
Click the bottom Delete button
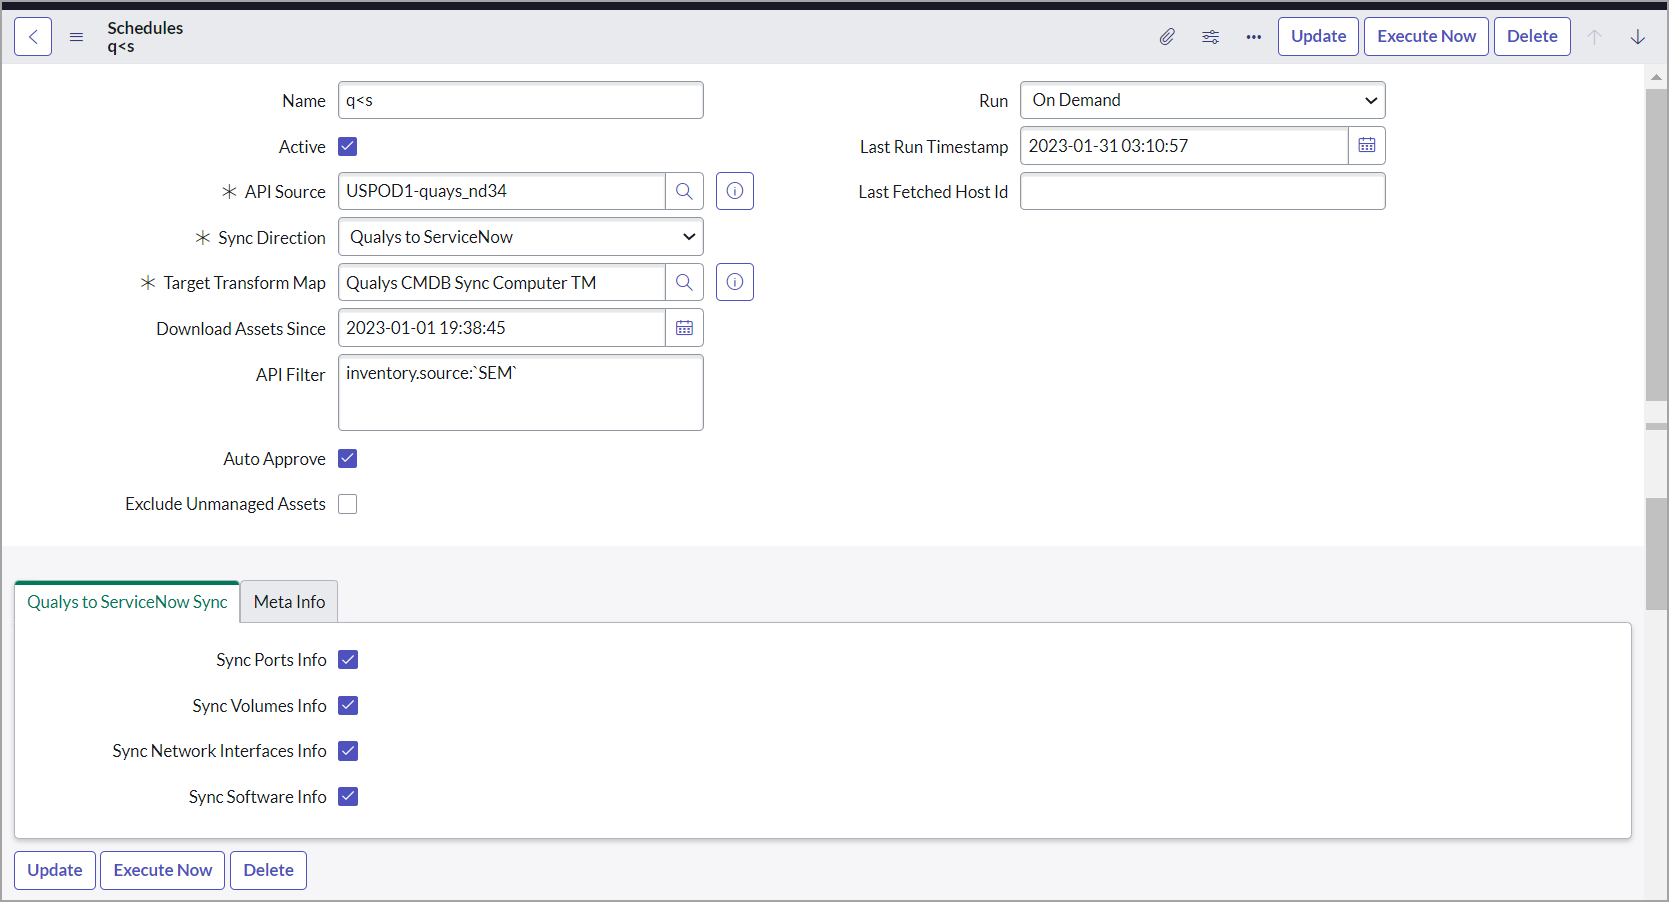[268, 870]
